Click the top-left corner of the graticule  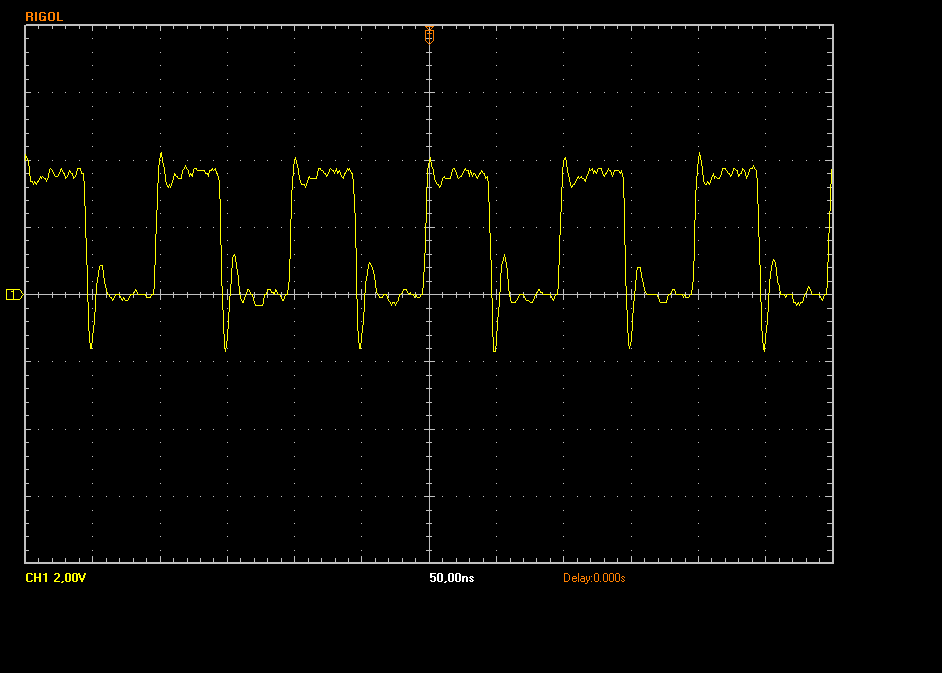click(x=25, y=25)
